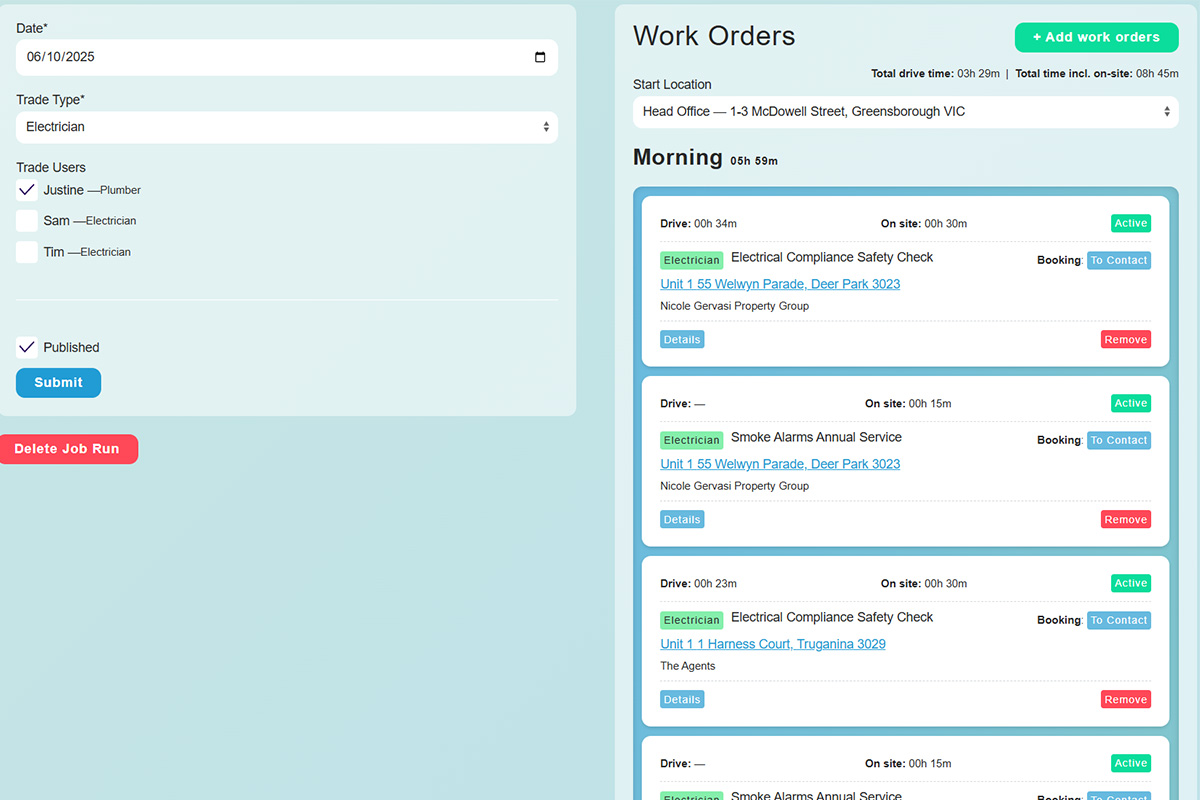Screen dimensions: 1200x800
Task: Click Electrician tag on Truganina card
Action: 692,620
